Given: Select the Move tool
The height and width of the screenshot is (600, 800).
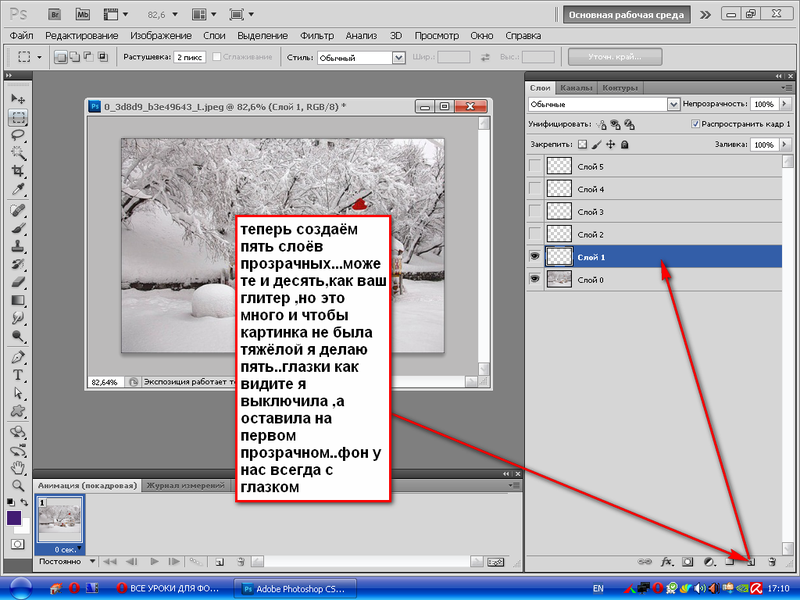Looking at the screenshot, I should [18, 98].
